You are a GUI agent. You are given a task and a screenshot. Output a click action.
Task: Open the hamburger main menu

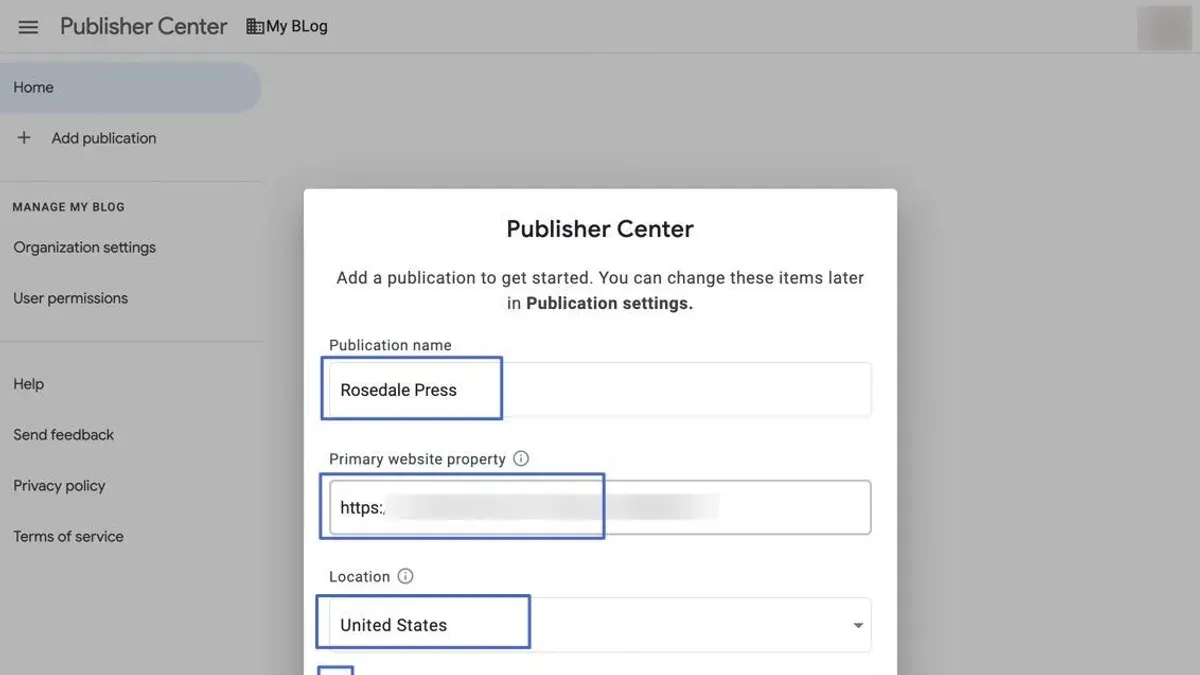(28, 27)
